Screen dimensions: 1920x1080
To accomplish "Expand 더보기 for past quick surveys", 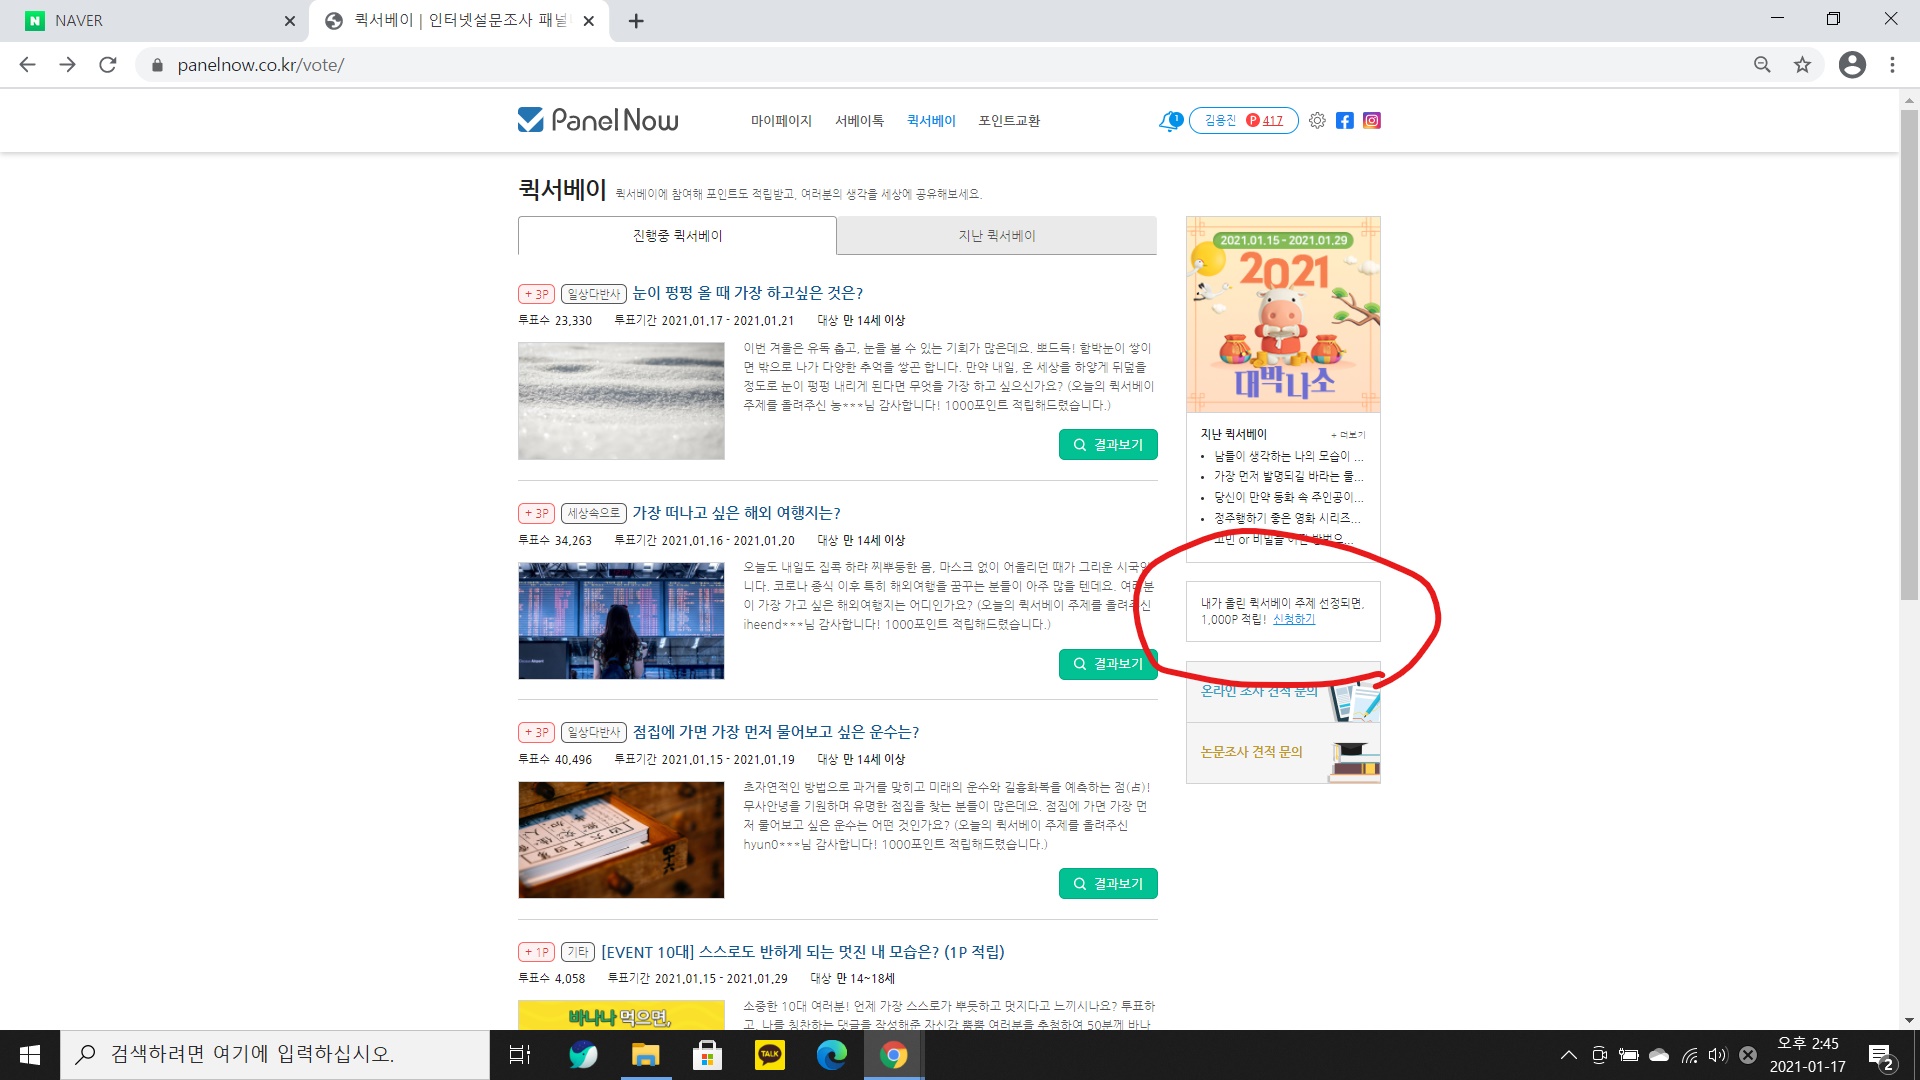I will pos(1348,435).
